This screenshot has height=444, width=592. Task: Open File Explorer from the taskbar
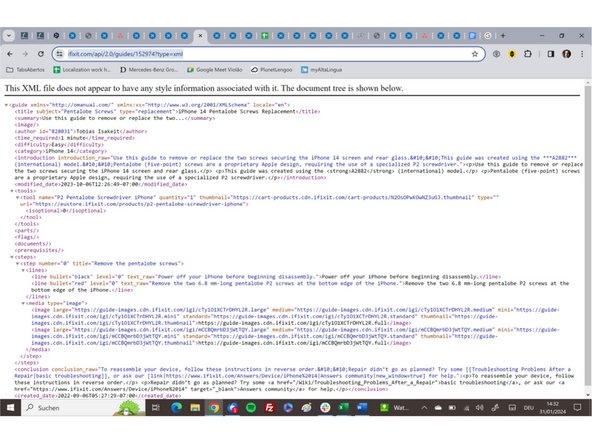(x=195, y=408)
